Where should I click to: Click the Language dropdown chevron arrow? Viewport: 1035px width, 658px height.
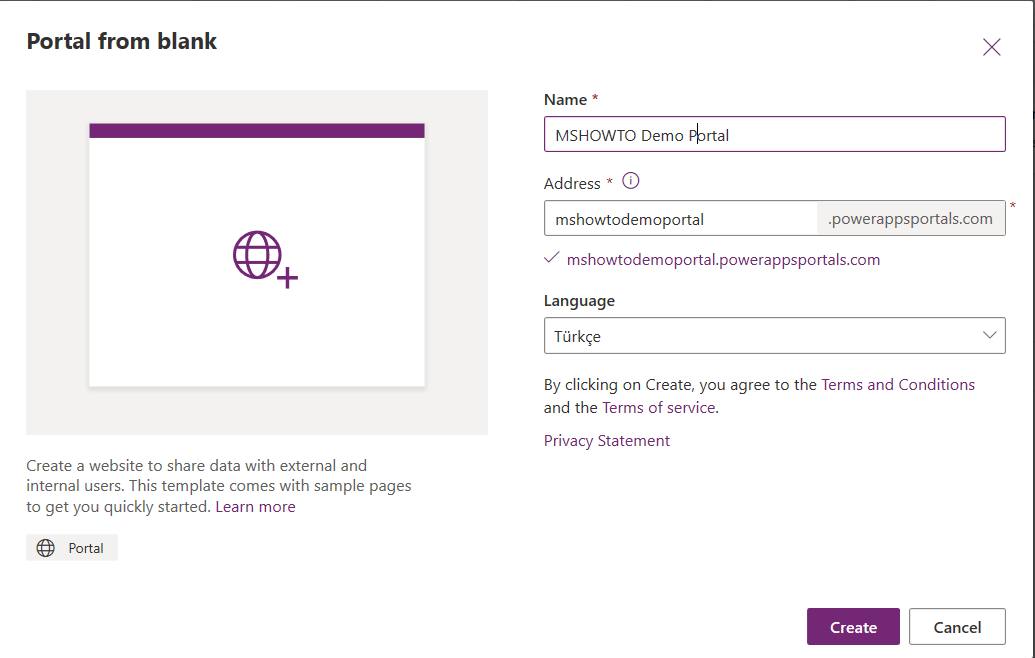(x=989, y=335)
